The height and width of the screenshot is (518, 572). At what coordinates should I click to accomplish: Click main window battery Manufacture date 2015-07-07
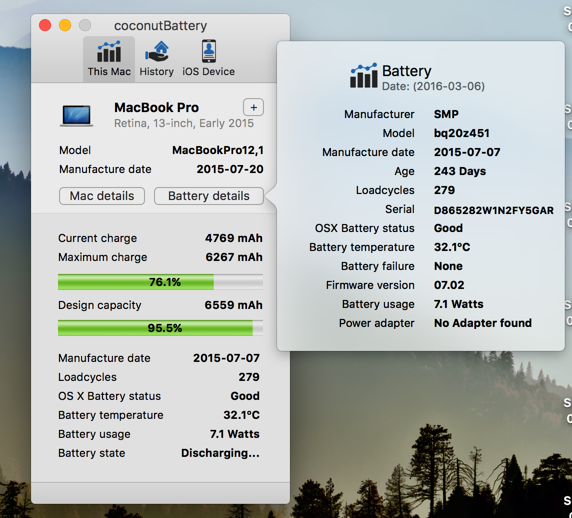tap(226, 358)
